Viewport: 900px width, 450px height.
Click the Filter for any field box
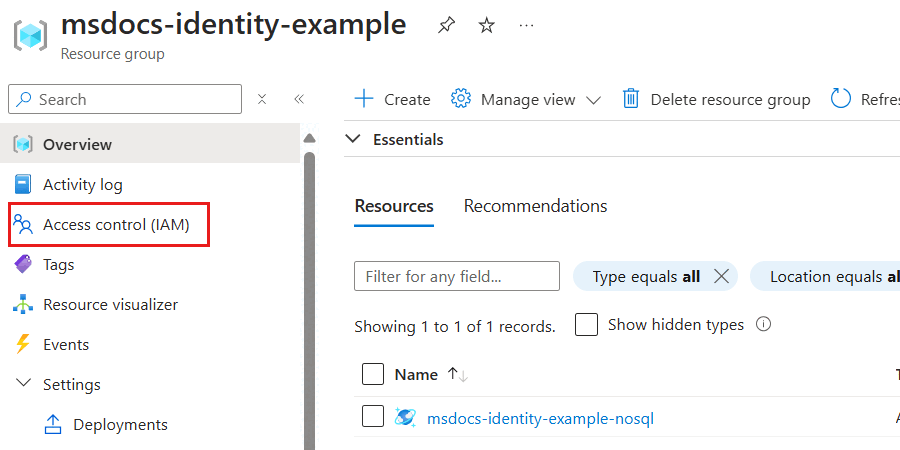457,276
